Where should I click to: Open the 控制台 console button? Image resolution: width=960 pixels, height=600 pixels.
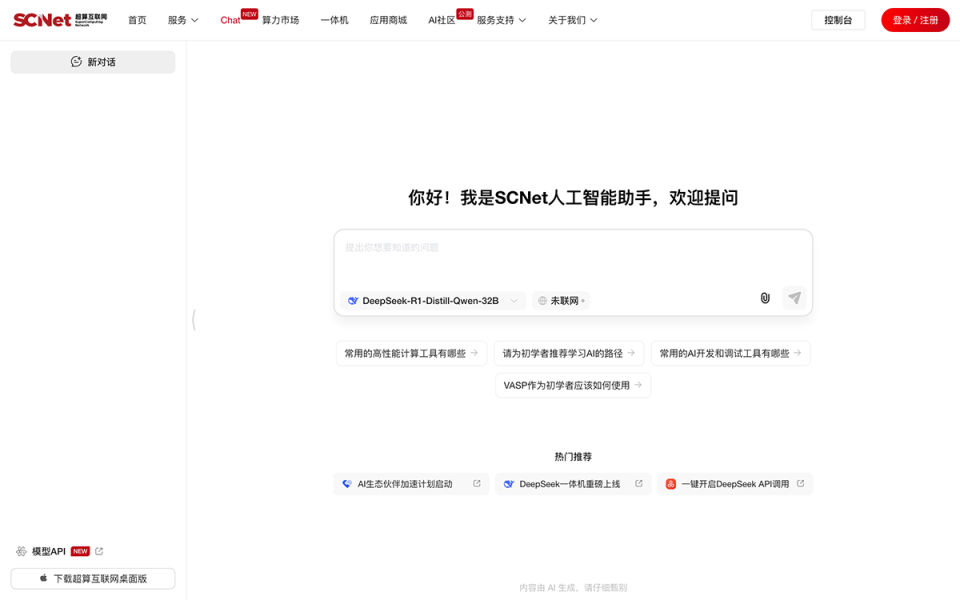[838, 19]
